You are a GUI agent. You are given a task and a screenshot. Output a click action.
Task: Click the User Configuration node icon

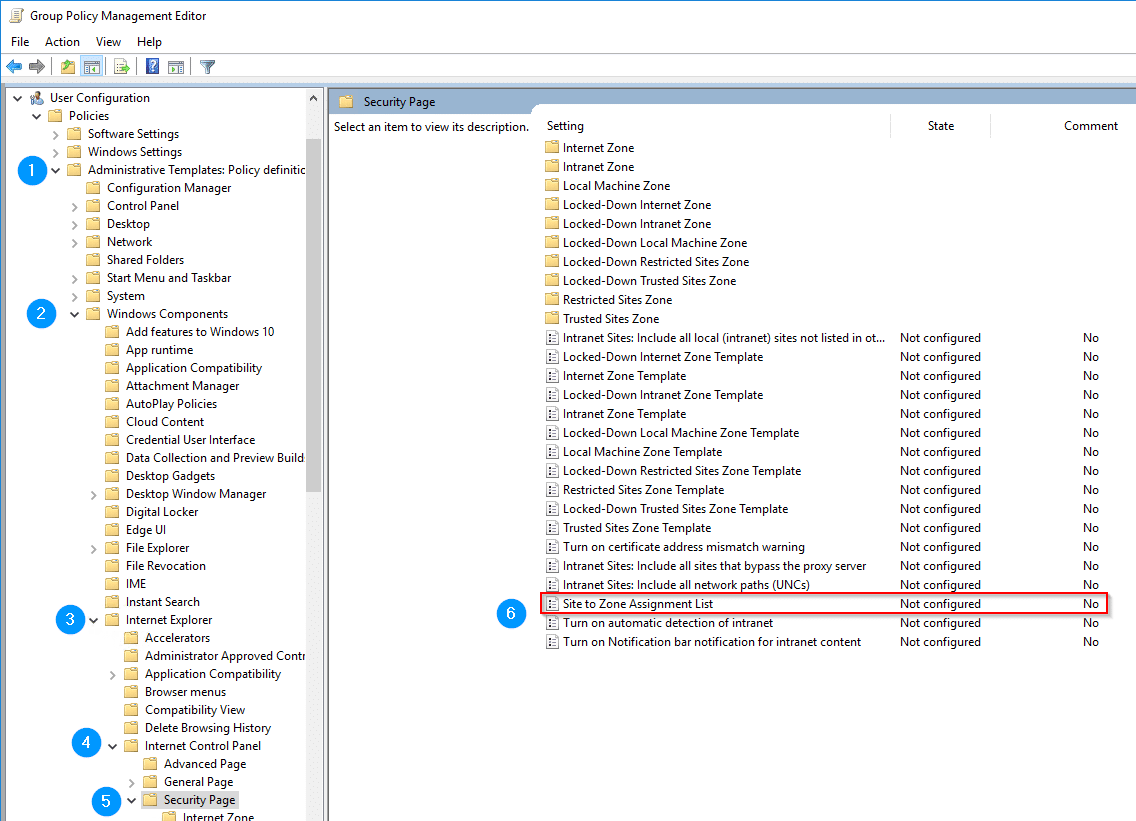[x=37, y=98]
